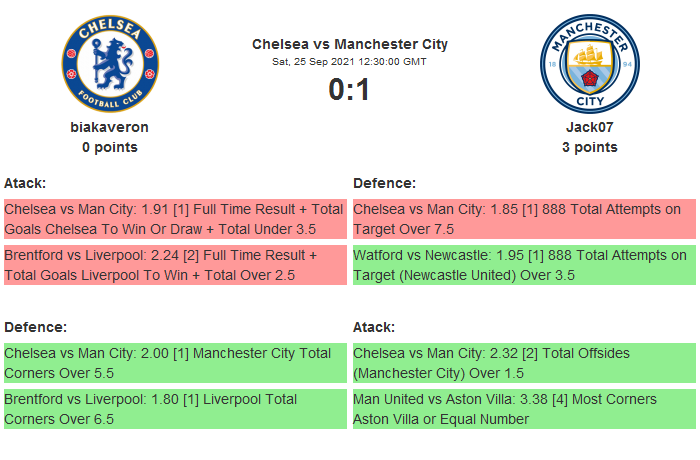
Task: Click Jack07's 3 points label
Action: 589,147
